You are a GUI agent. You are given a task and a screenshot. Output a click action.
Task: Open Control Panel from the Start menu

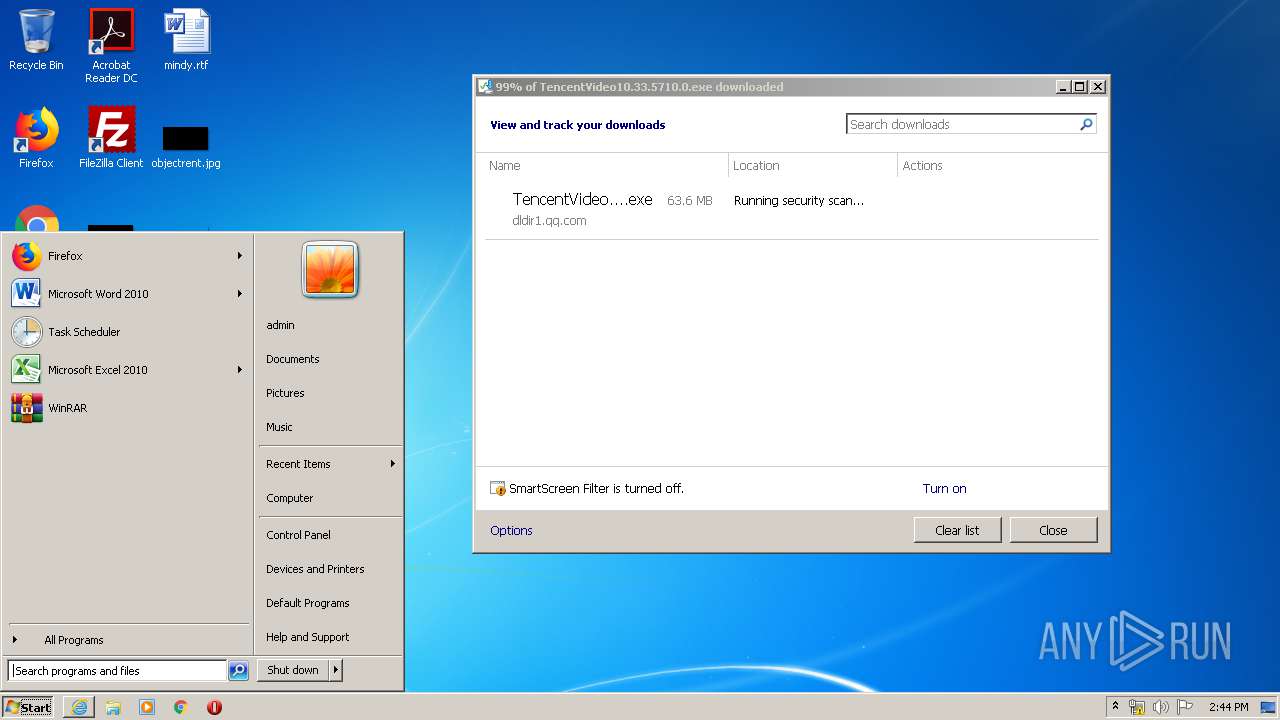298,535
